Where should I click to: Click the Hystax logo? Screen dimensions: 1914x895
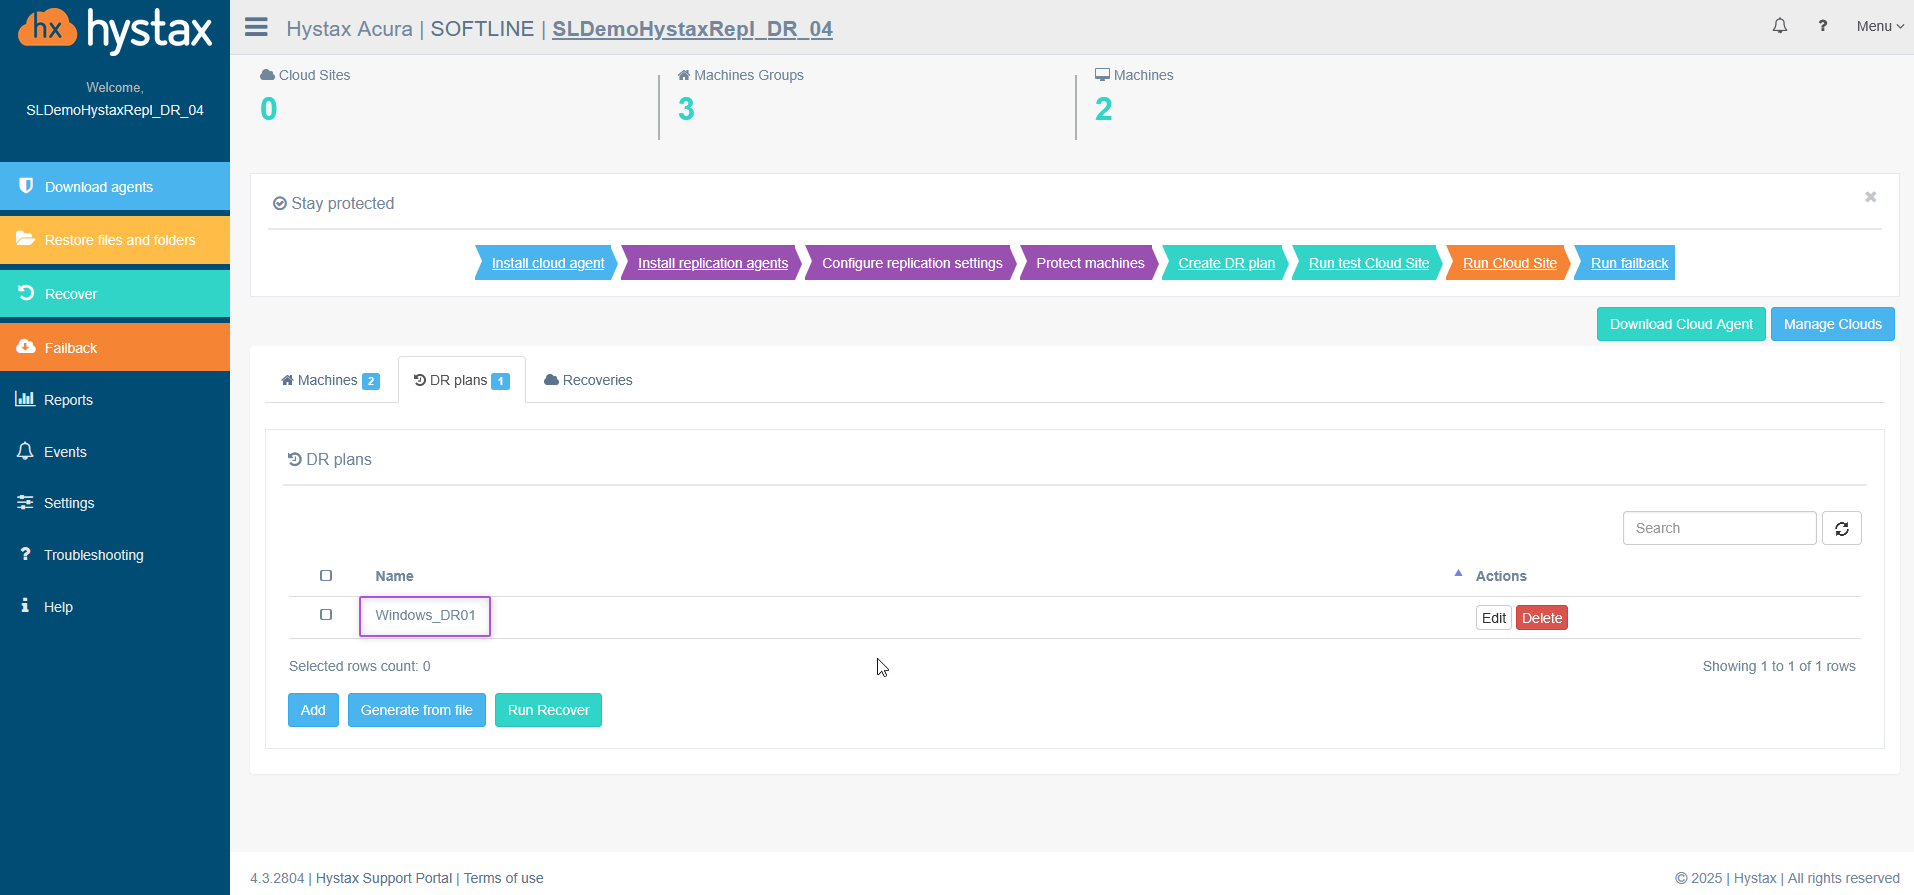pos(115,30)
